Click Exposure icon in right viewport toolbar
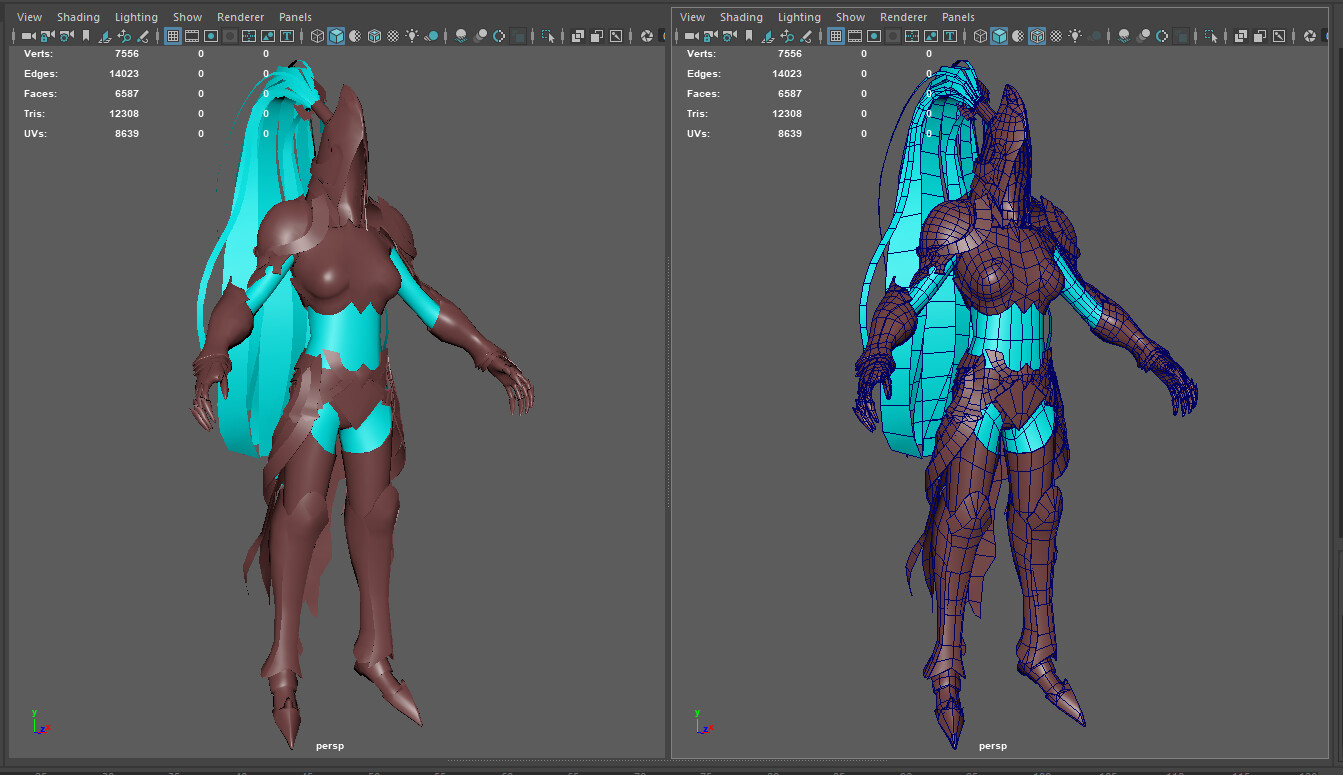The image size is (1343, 775). (x=1310, y=36)
